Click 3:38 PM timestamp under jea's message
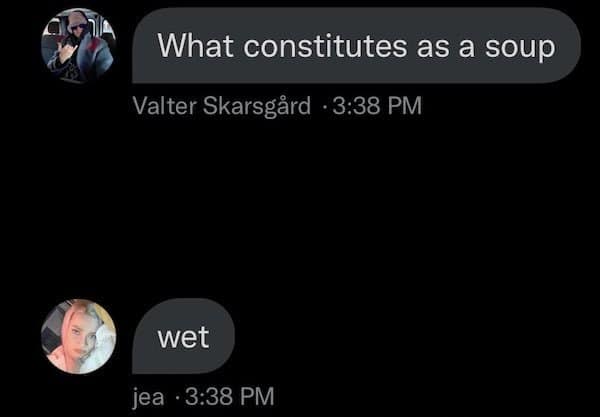The height and width of the screenshot is (417, 600). tap(230, 396)
